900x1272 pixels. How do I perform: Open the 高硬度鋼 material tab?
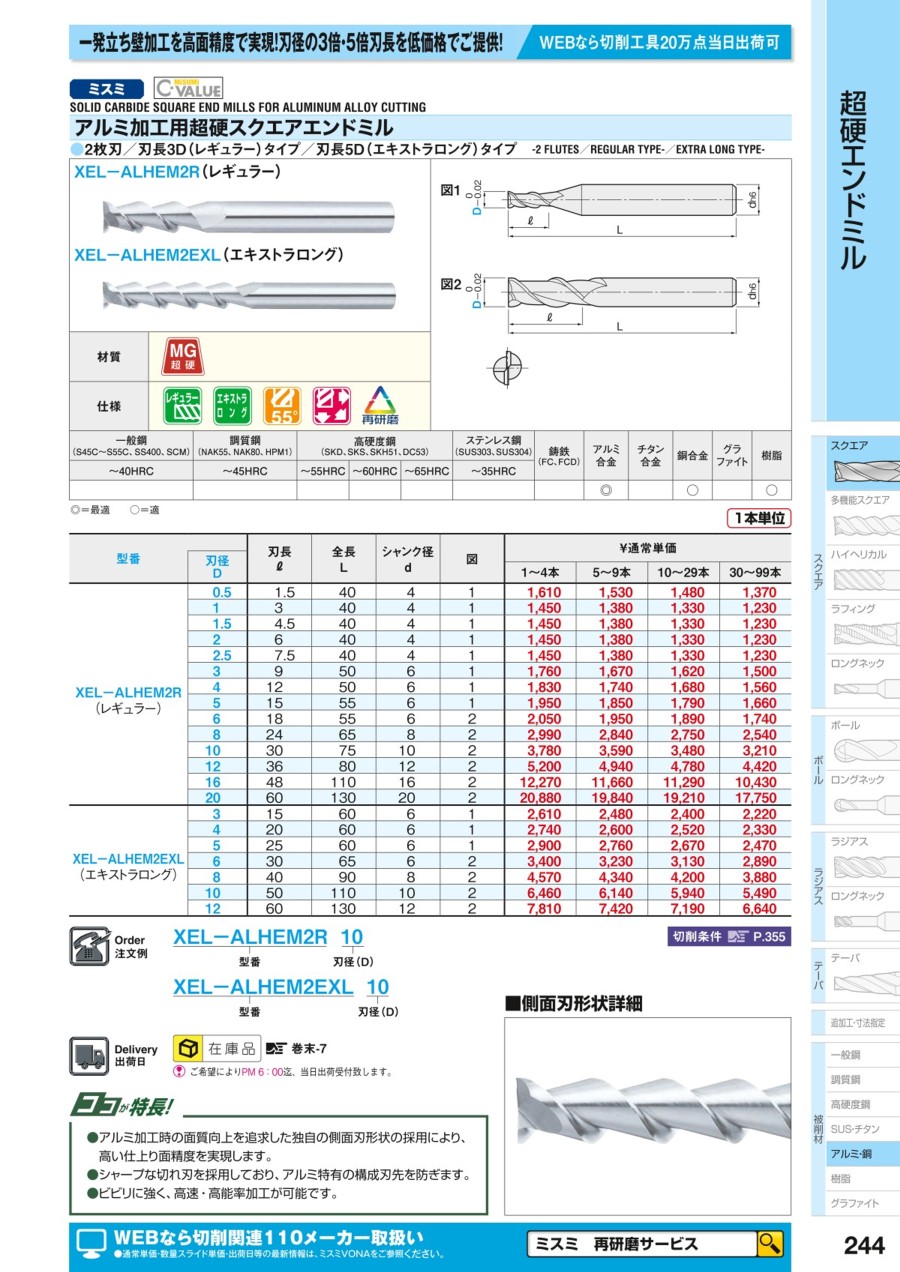(x=862, y=1104)
